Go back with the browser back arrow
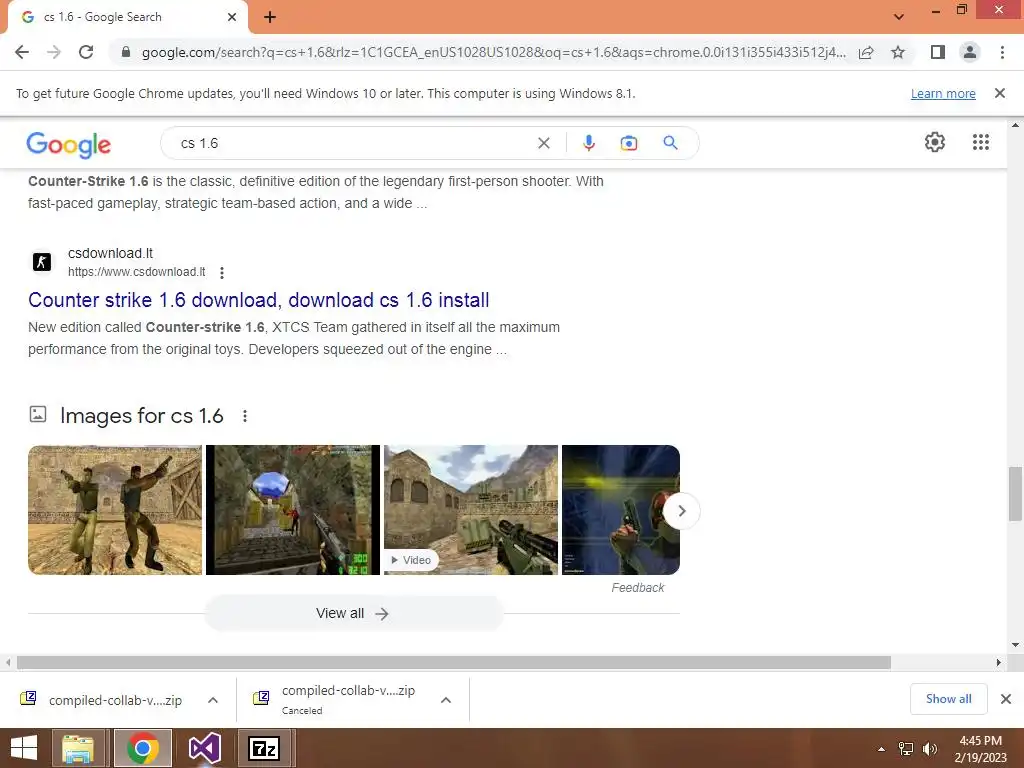The width and height of the screenshot is (1024, 768). pos(22,52)
